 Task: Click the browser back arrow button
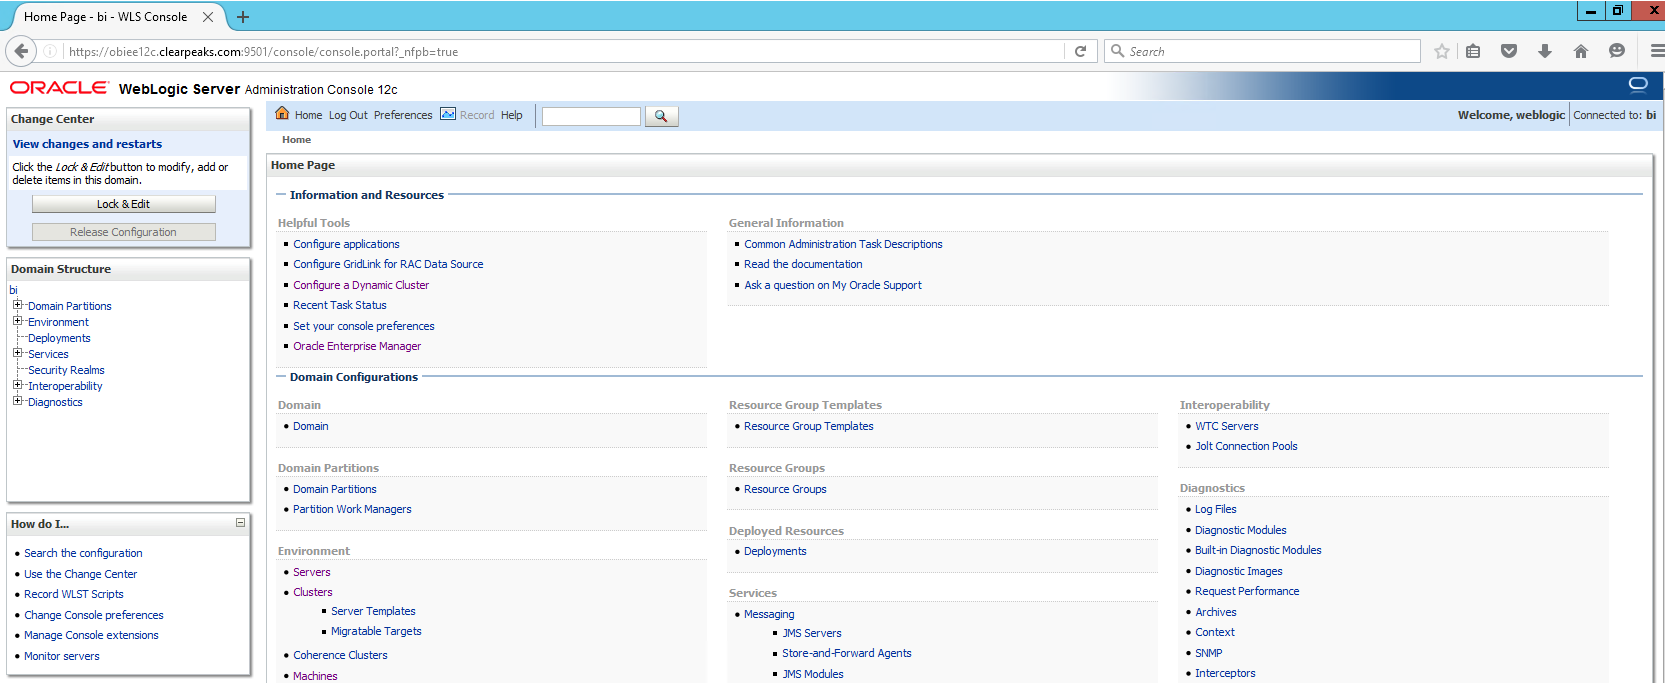tap(21, 51)
